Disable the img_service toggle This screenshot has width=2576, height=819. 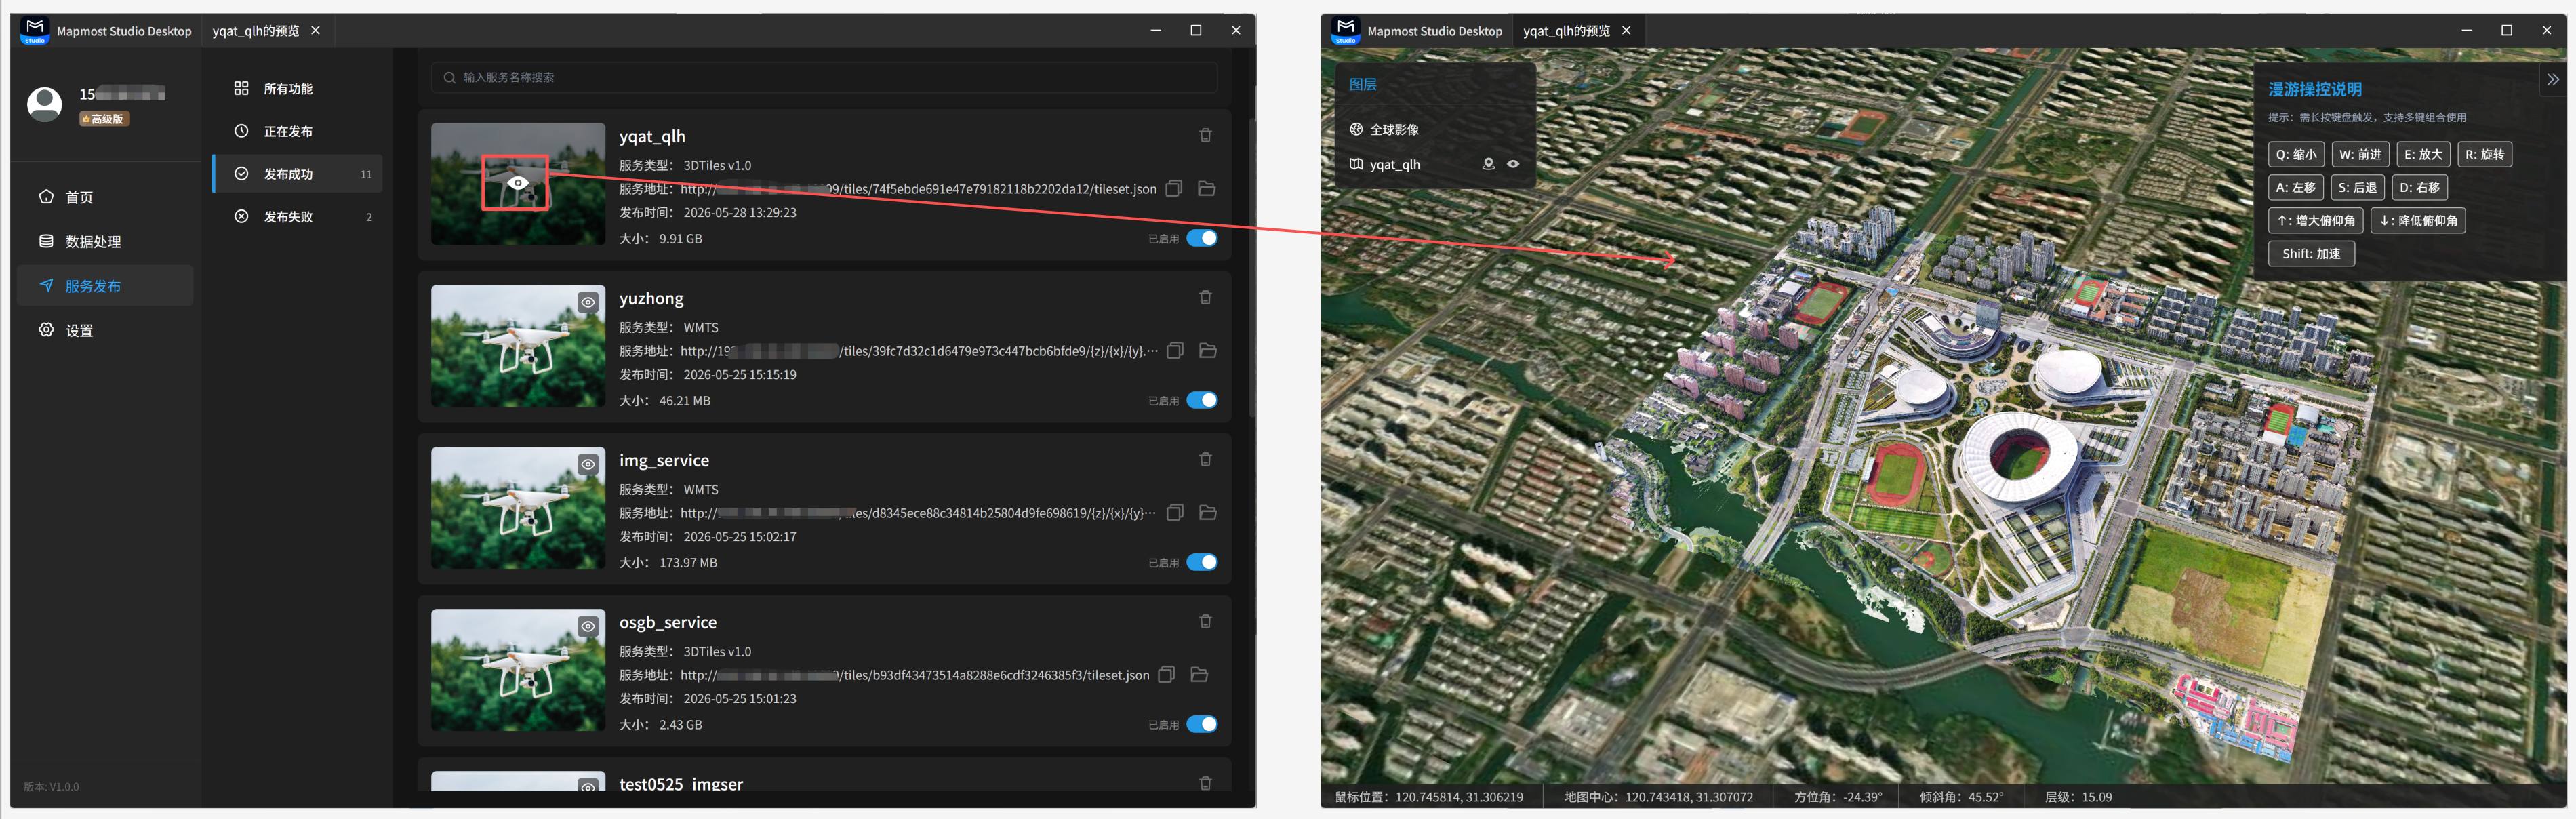pyautogui.click(x=1202, y=562)
